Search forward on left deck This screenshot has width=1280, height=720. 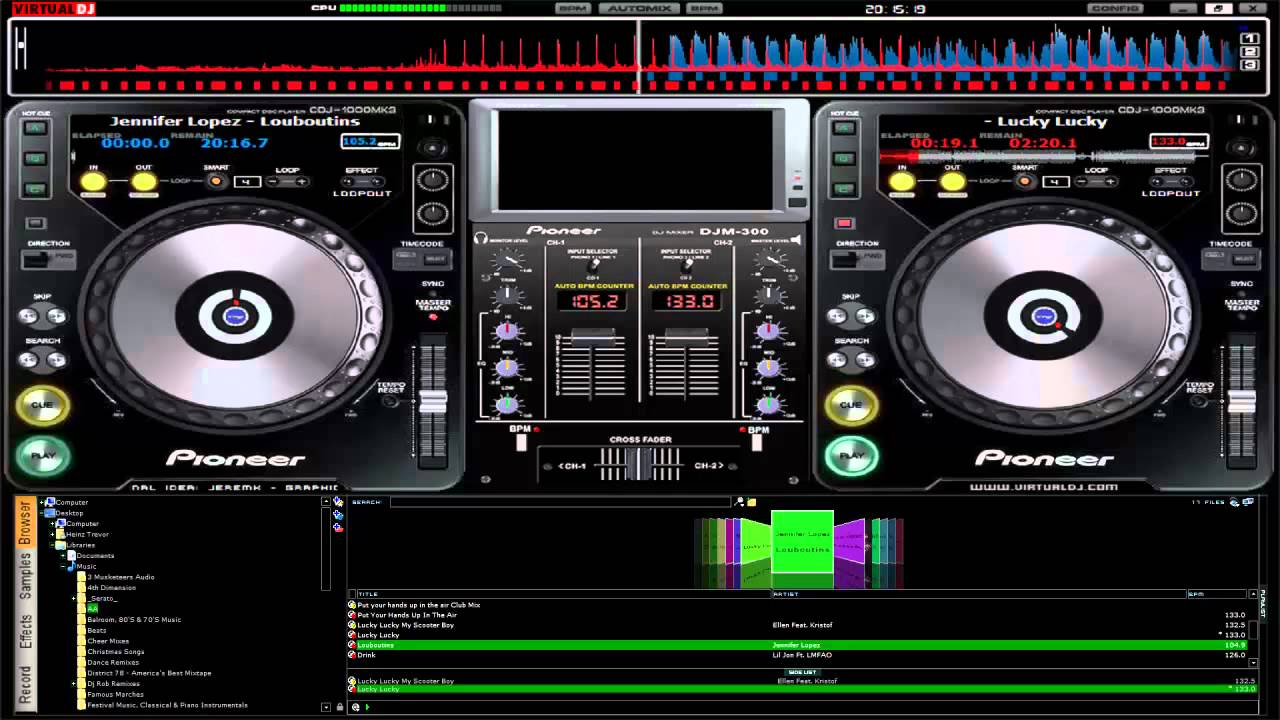point(56,360)
